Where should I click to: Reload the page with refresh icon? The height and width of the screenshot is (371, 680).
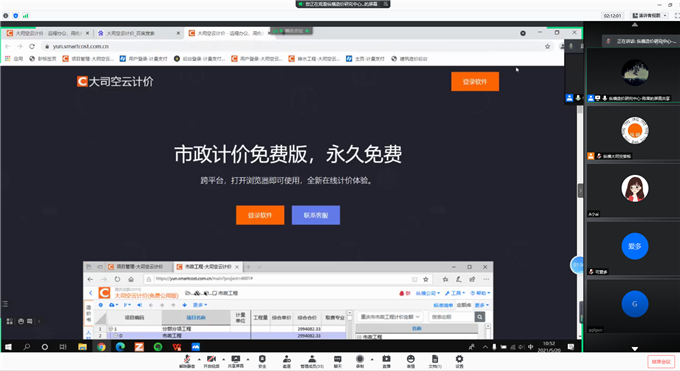pyautogui.click(x=32, y=46)
